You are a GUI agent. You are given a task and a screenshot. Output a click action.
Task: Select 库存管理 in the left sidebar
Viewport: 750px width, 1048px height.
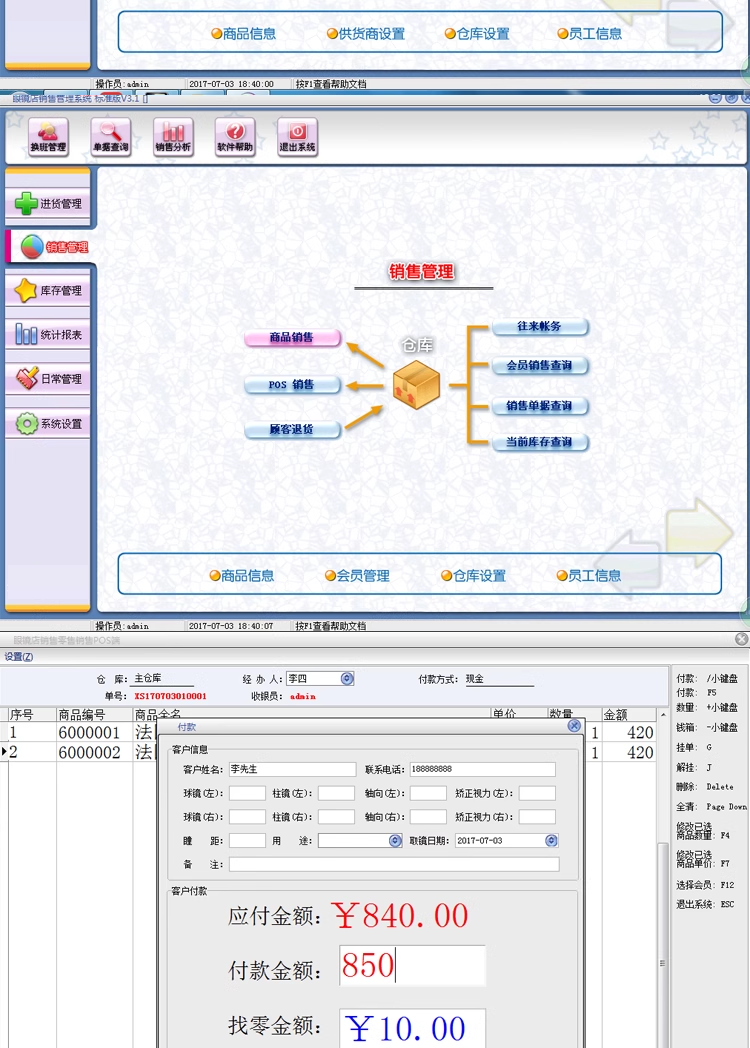pyautogui.click(x=48, y=291)
